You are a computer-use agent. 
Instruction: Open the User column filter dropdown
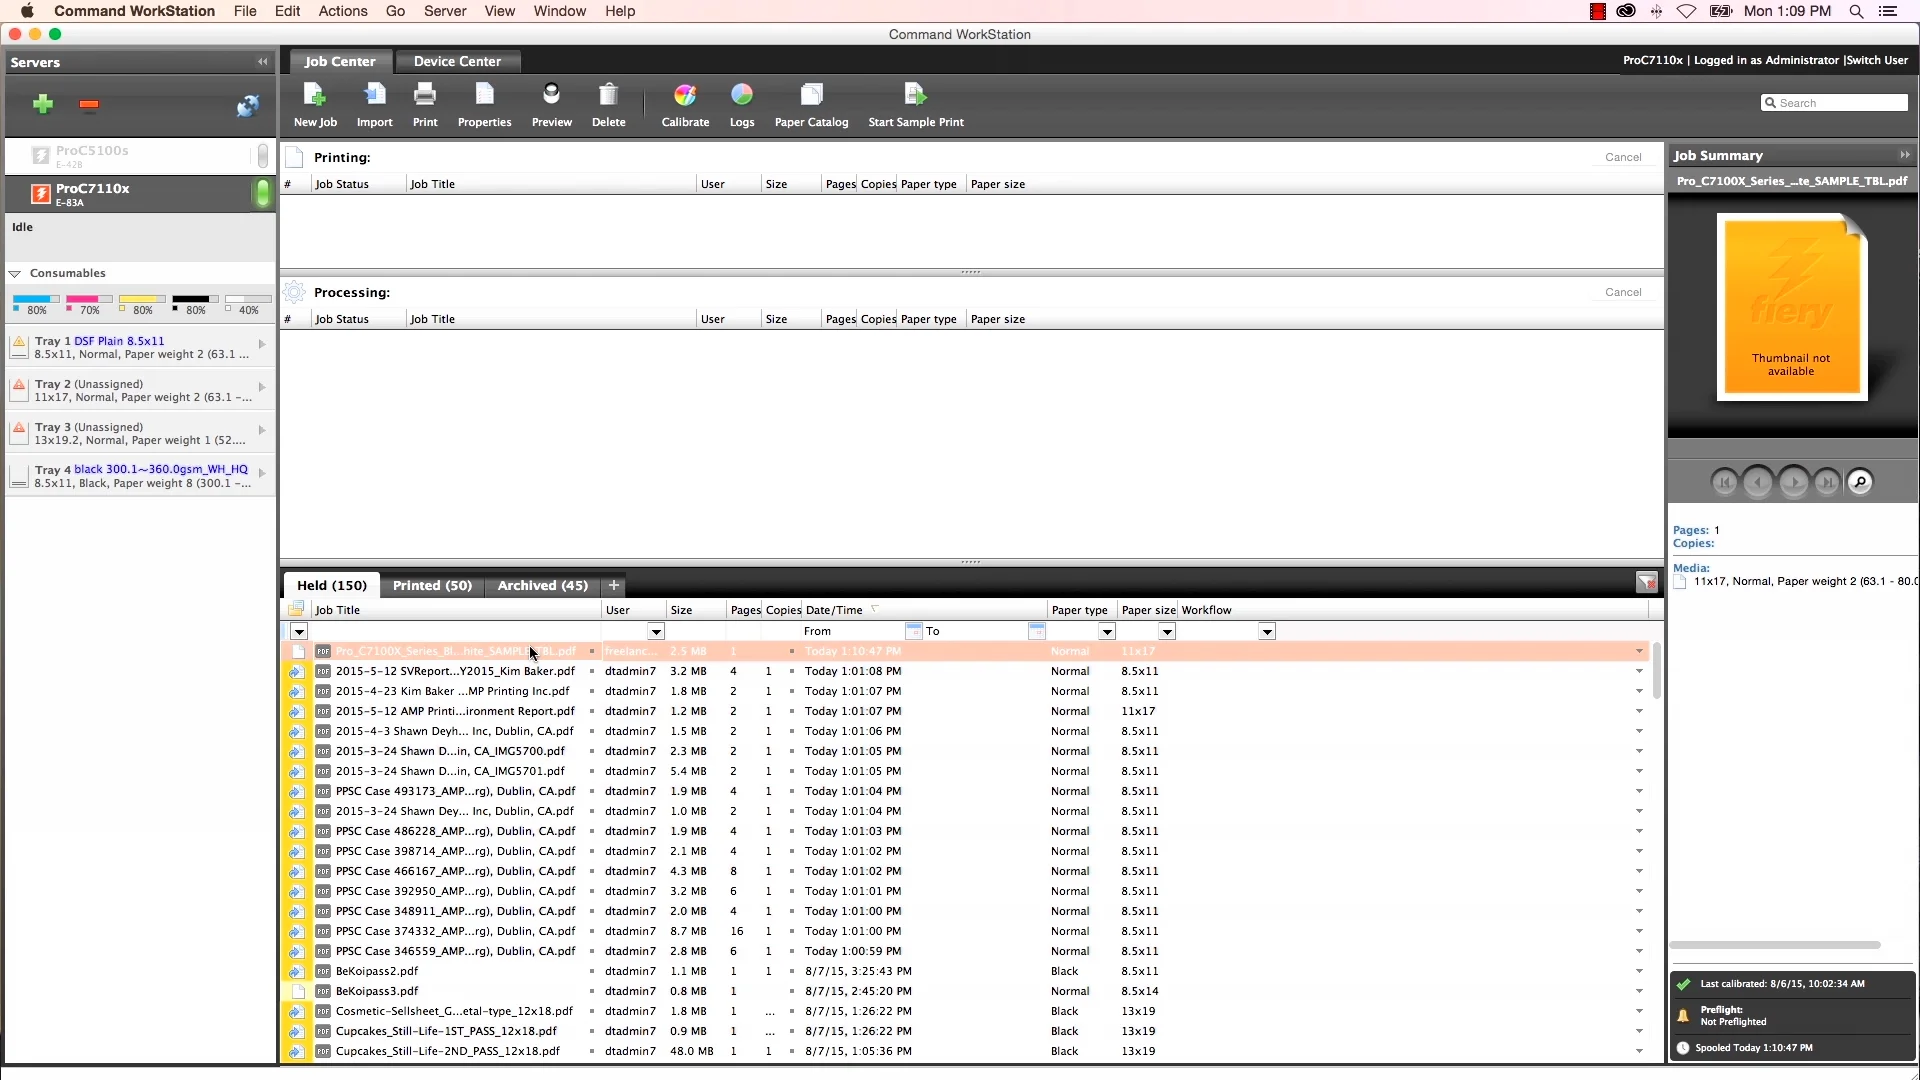pos(656,632)
